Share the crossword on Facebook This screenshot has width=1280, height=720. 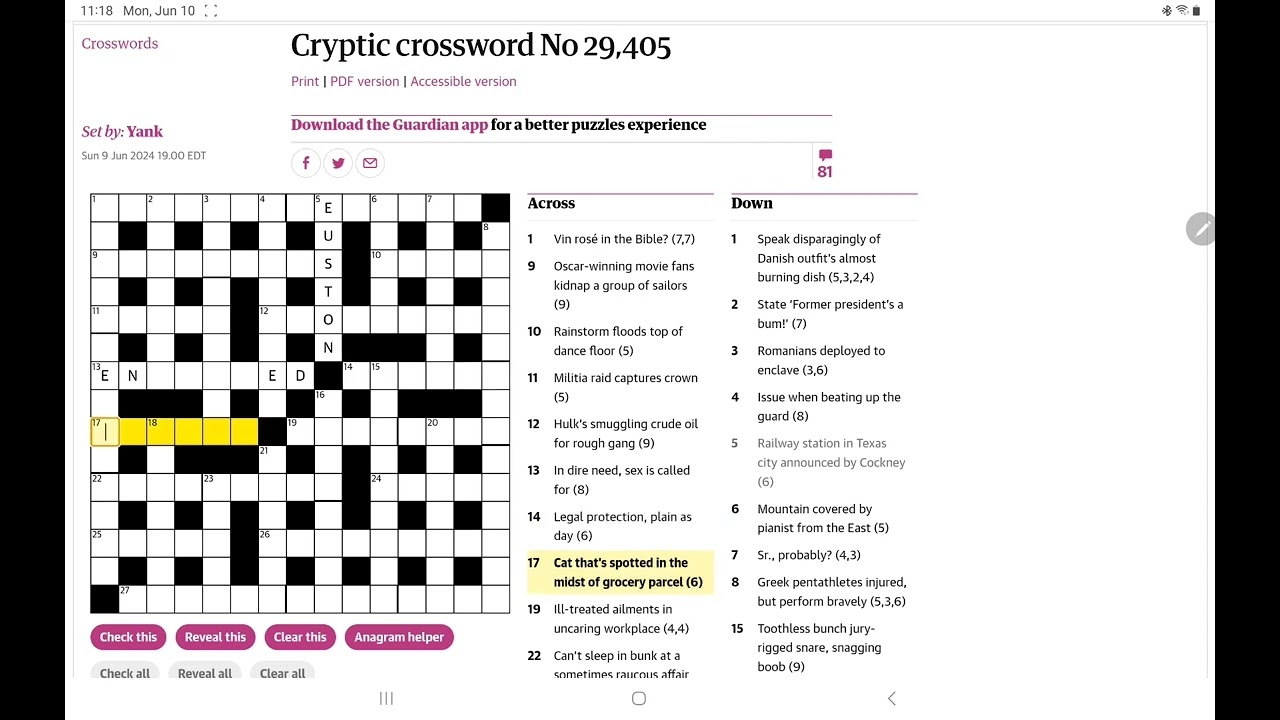[306, 162]
